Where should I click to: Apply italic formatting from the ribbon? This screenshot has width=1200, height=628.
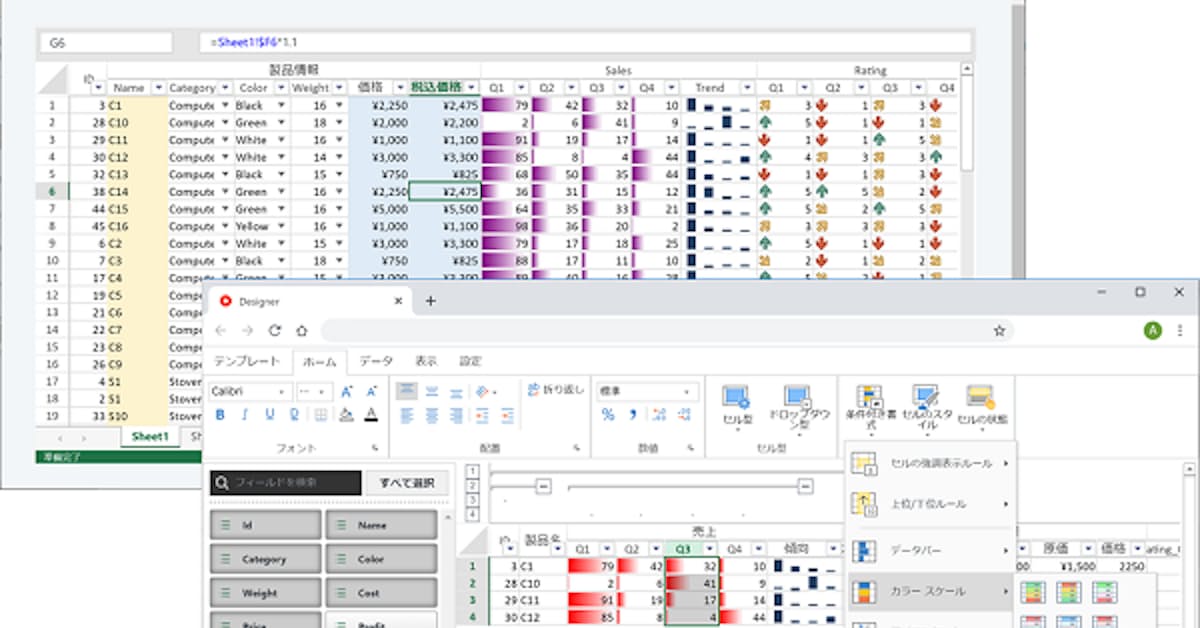tap(246, 414)
